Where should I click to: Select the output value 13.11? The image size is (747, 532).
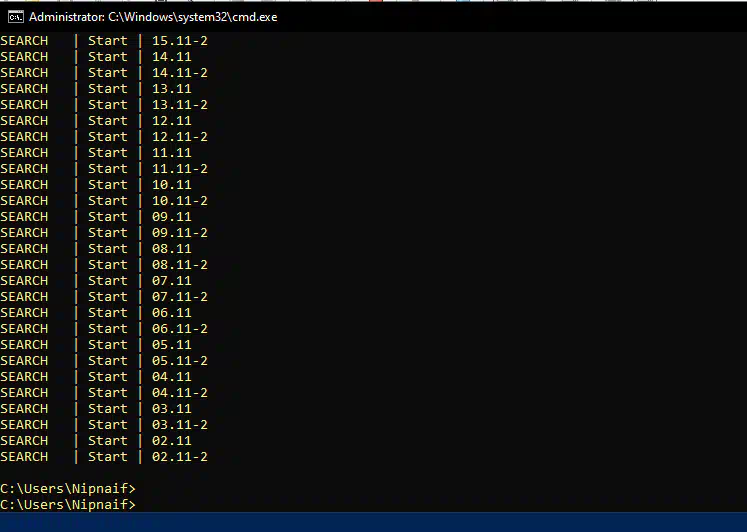coord(172,89)
